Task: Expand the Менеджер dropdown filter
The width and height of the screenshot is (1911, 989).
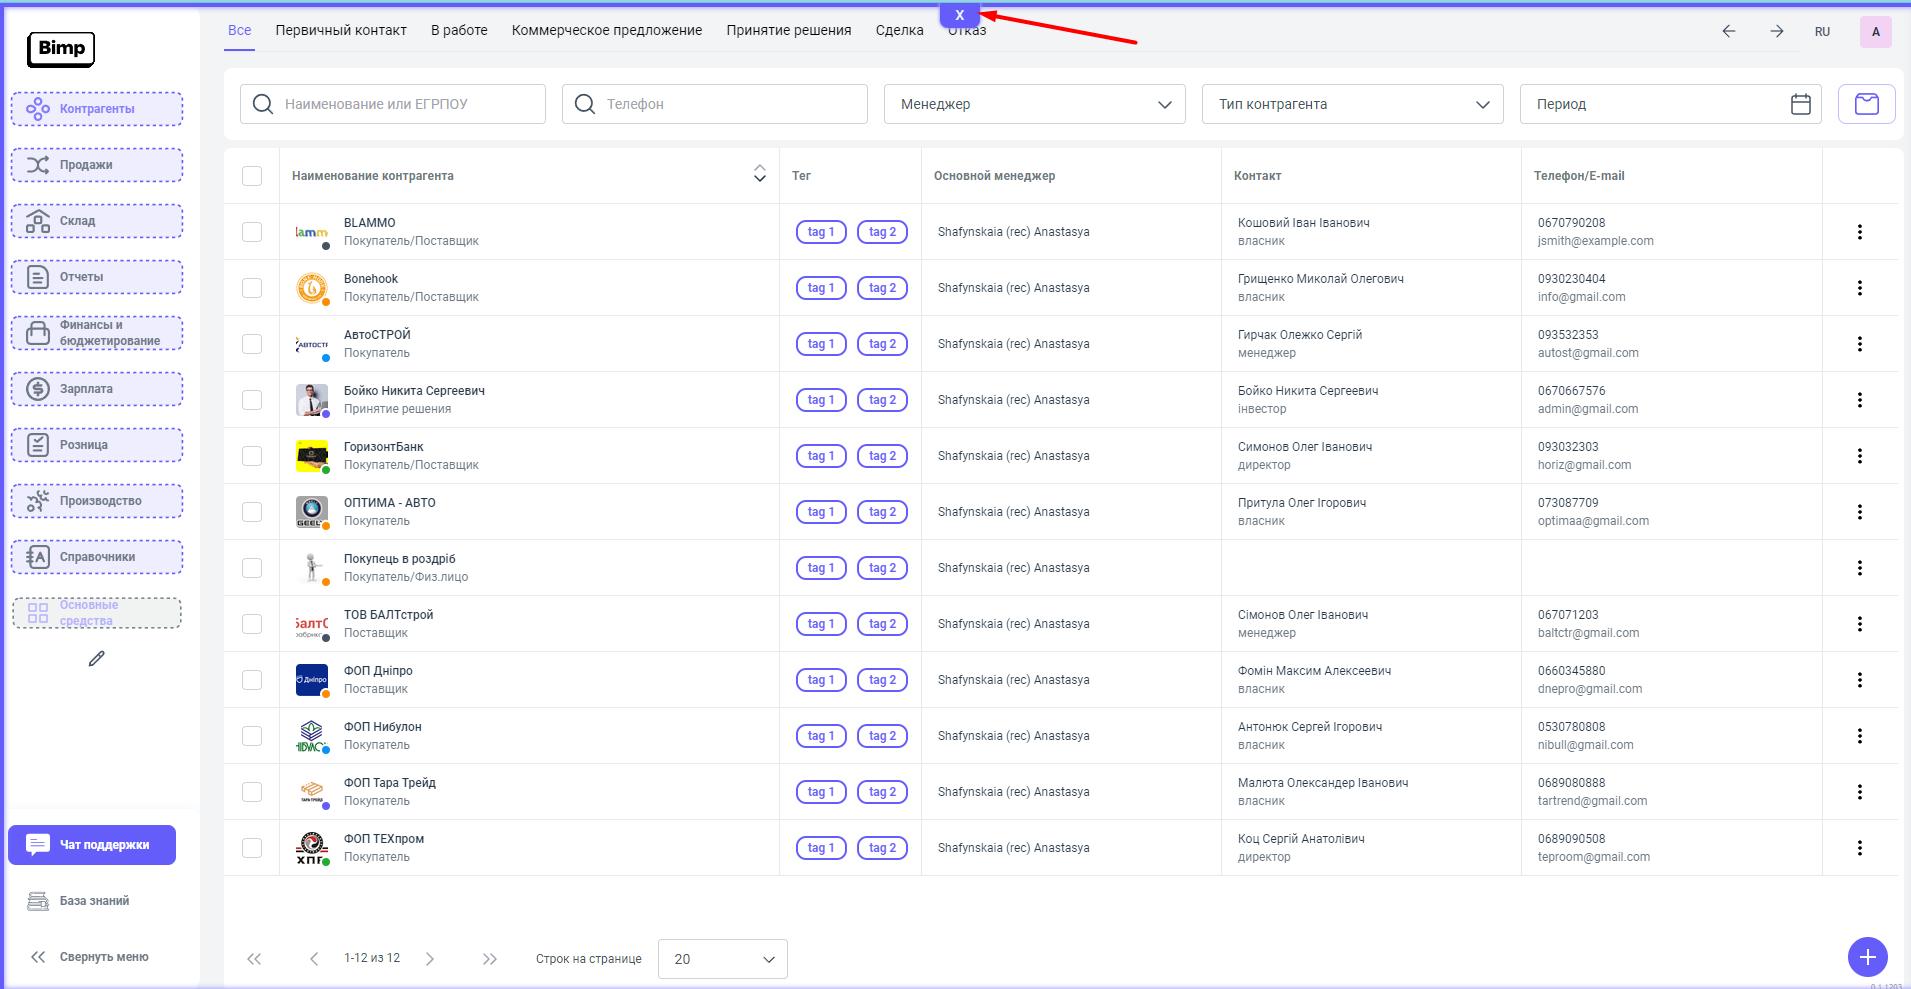Action: point(1034,104)
